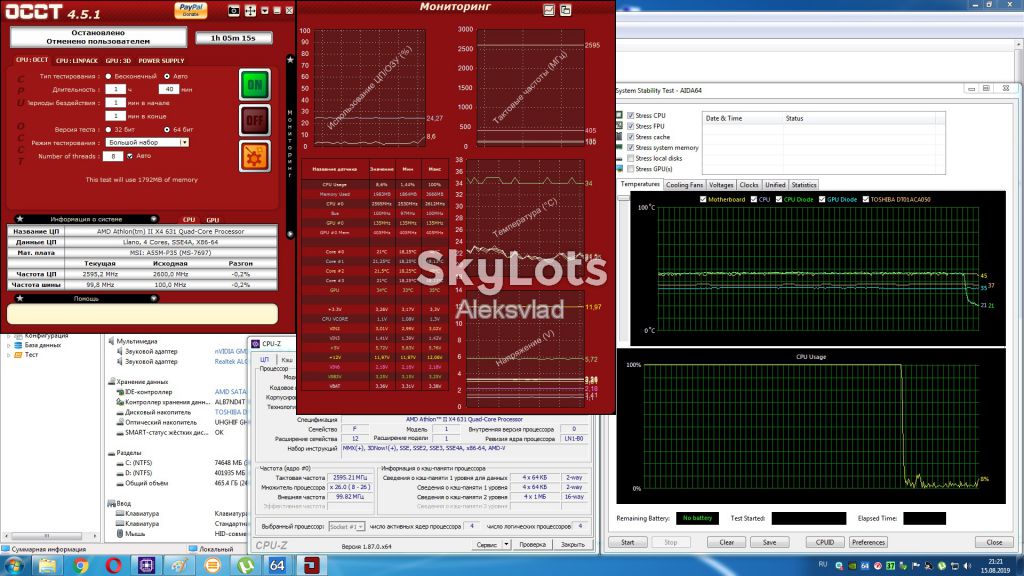Click the Start button in AIDA64

[x=628, y=542]
